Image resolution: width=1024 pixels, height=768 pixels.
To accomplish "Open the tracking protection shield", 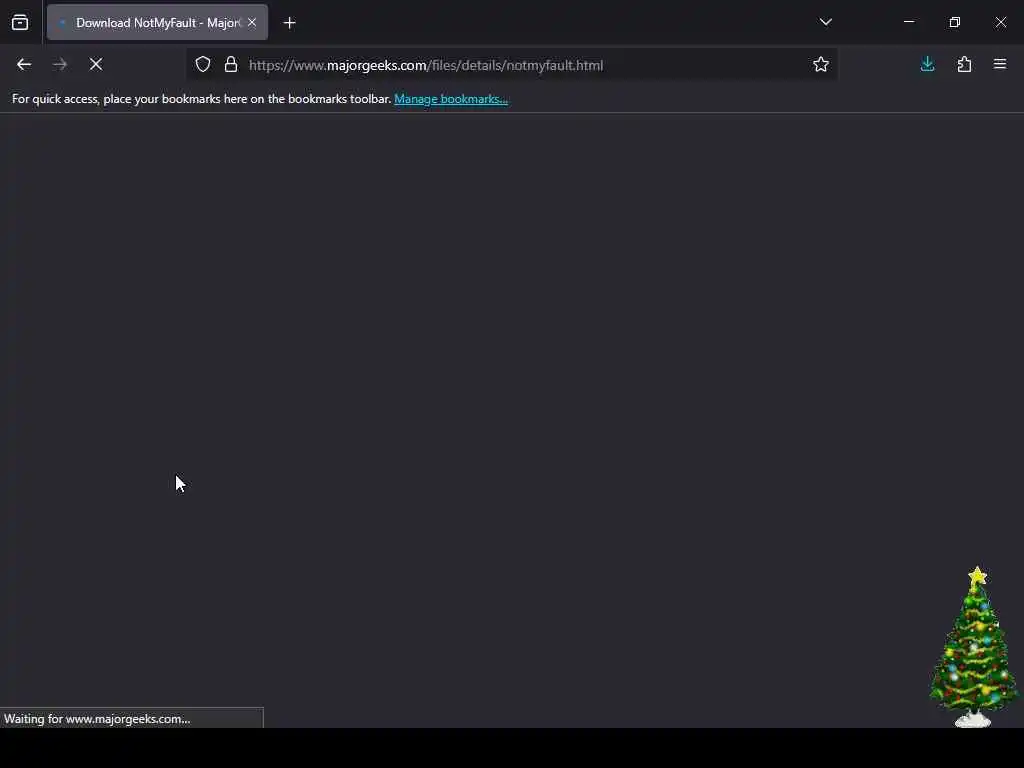I will pos(203,65).
